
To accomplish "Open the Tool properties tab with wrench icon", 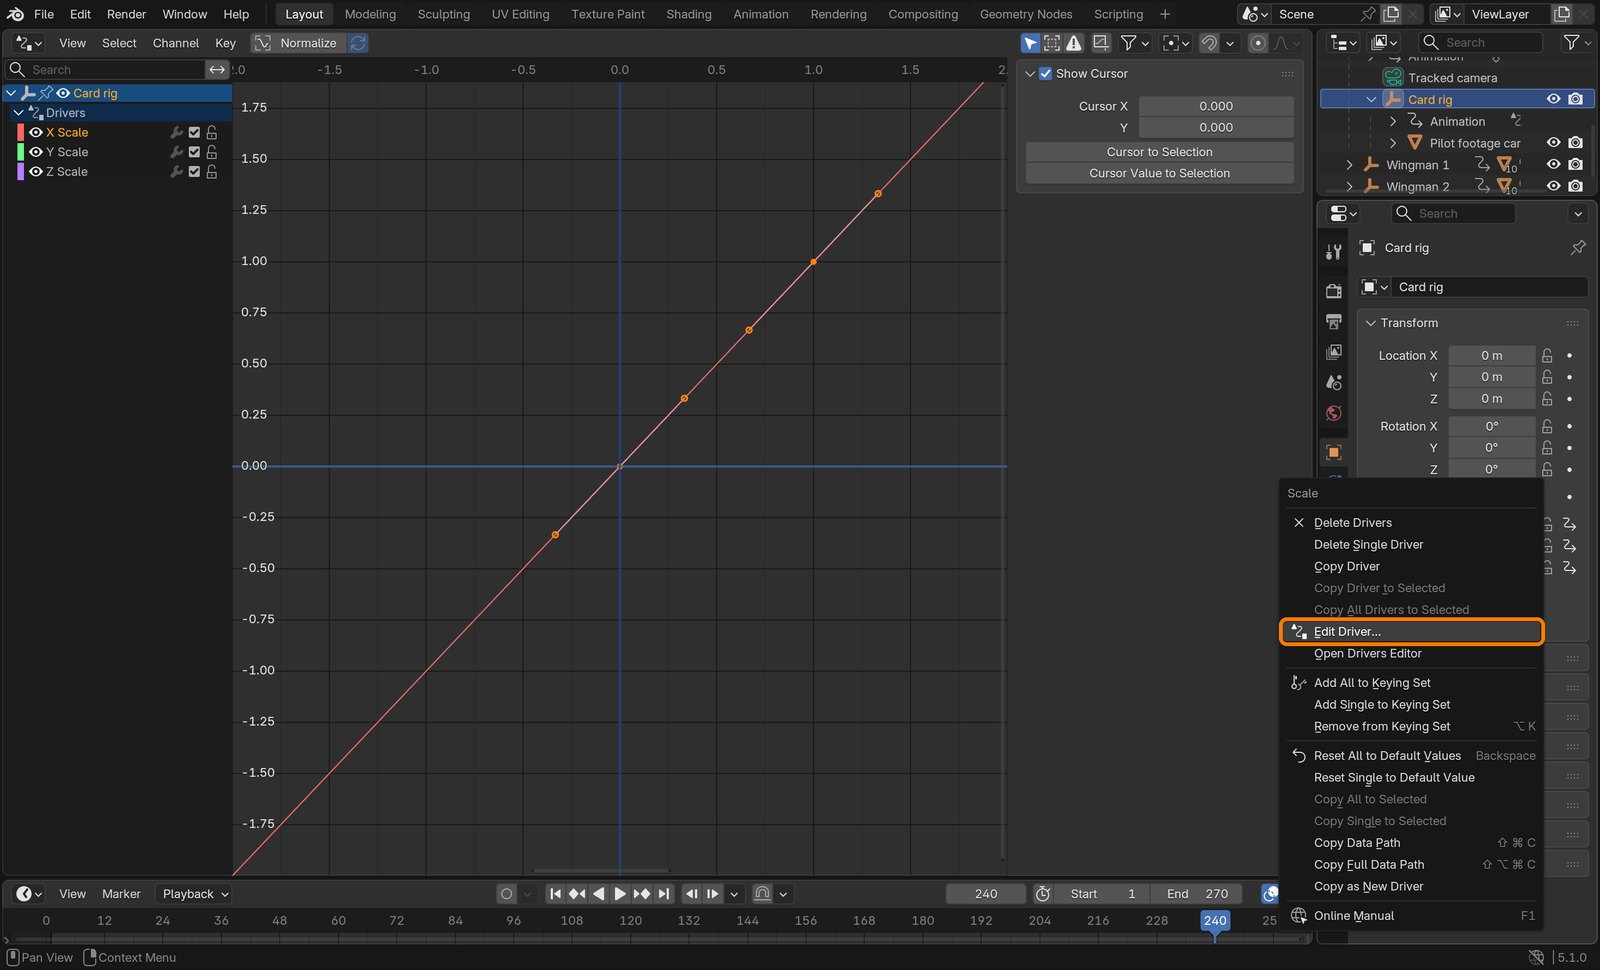I will (x=1333, y=252).
